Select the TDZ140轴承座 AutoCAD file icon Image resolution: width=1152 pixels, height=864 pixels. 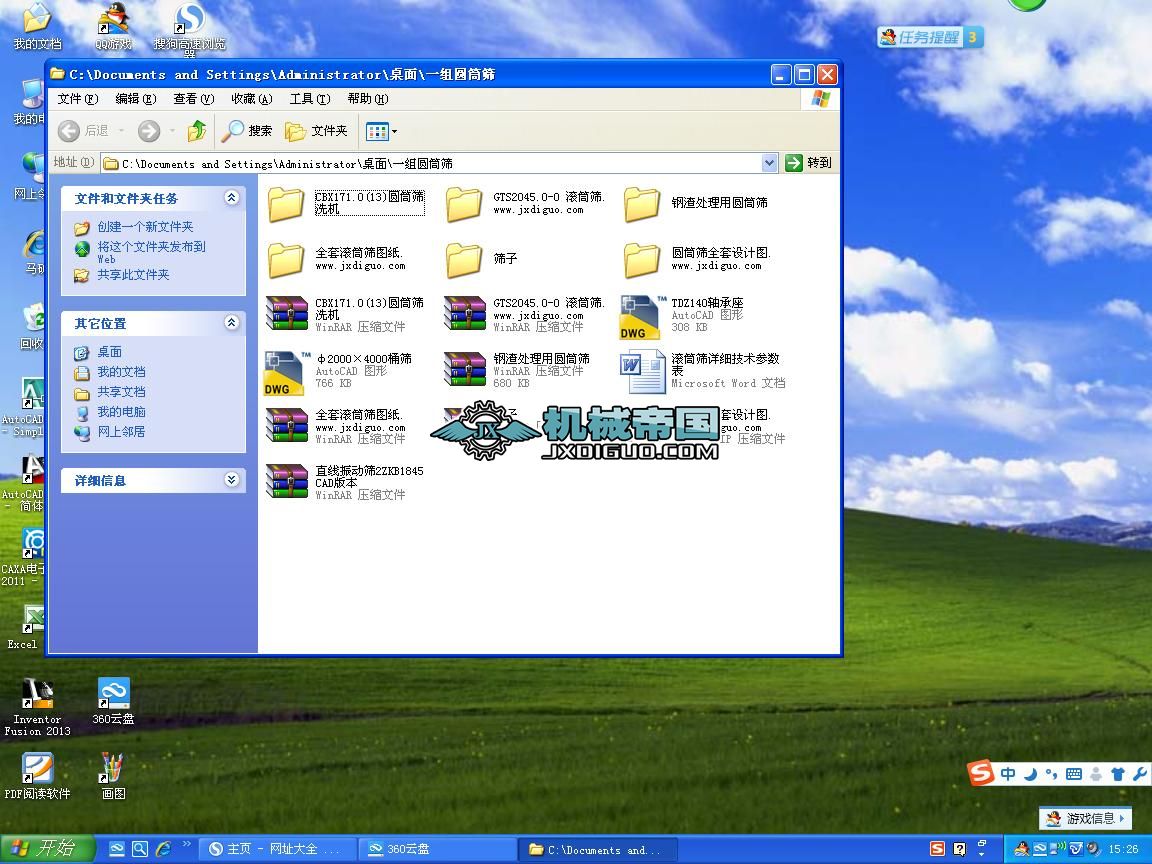(x=642, y=315)
